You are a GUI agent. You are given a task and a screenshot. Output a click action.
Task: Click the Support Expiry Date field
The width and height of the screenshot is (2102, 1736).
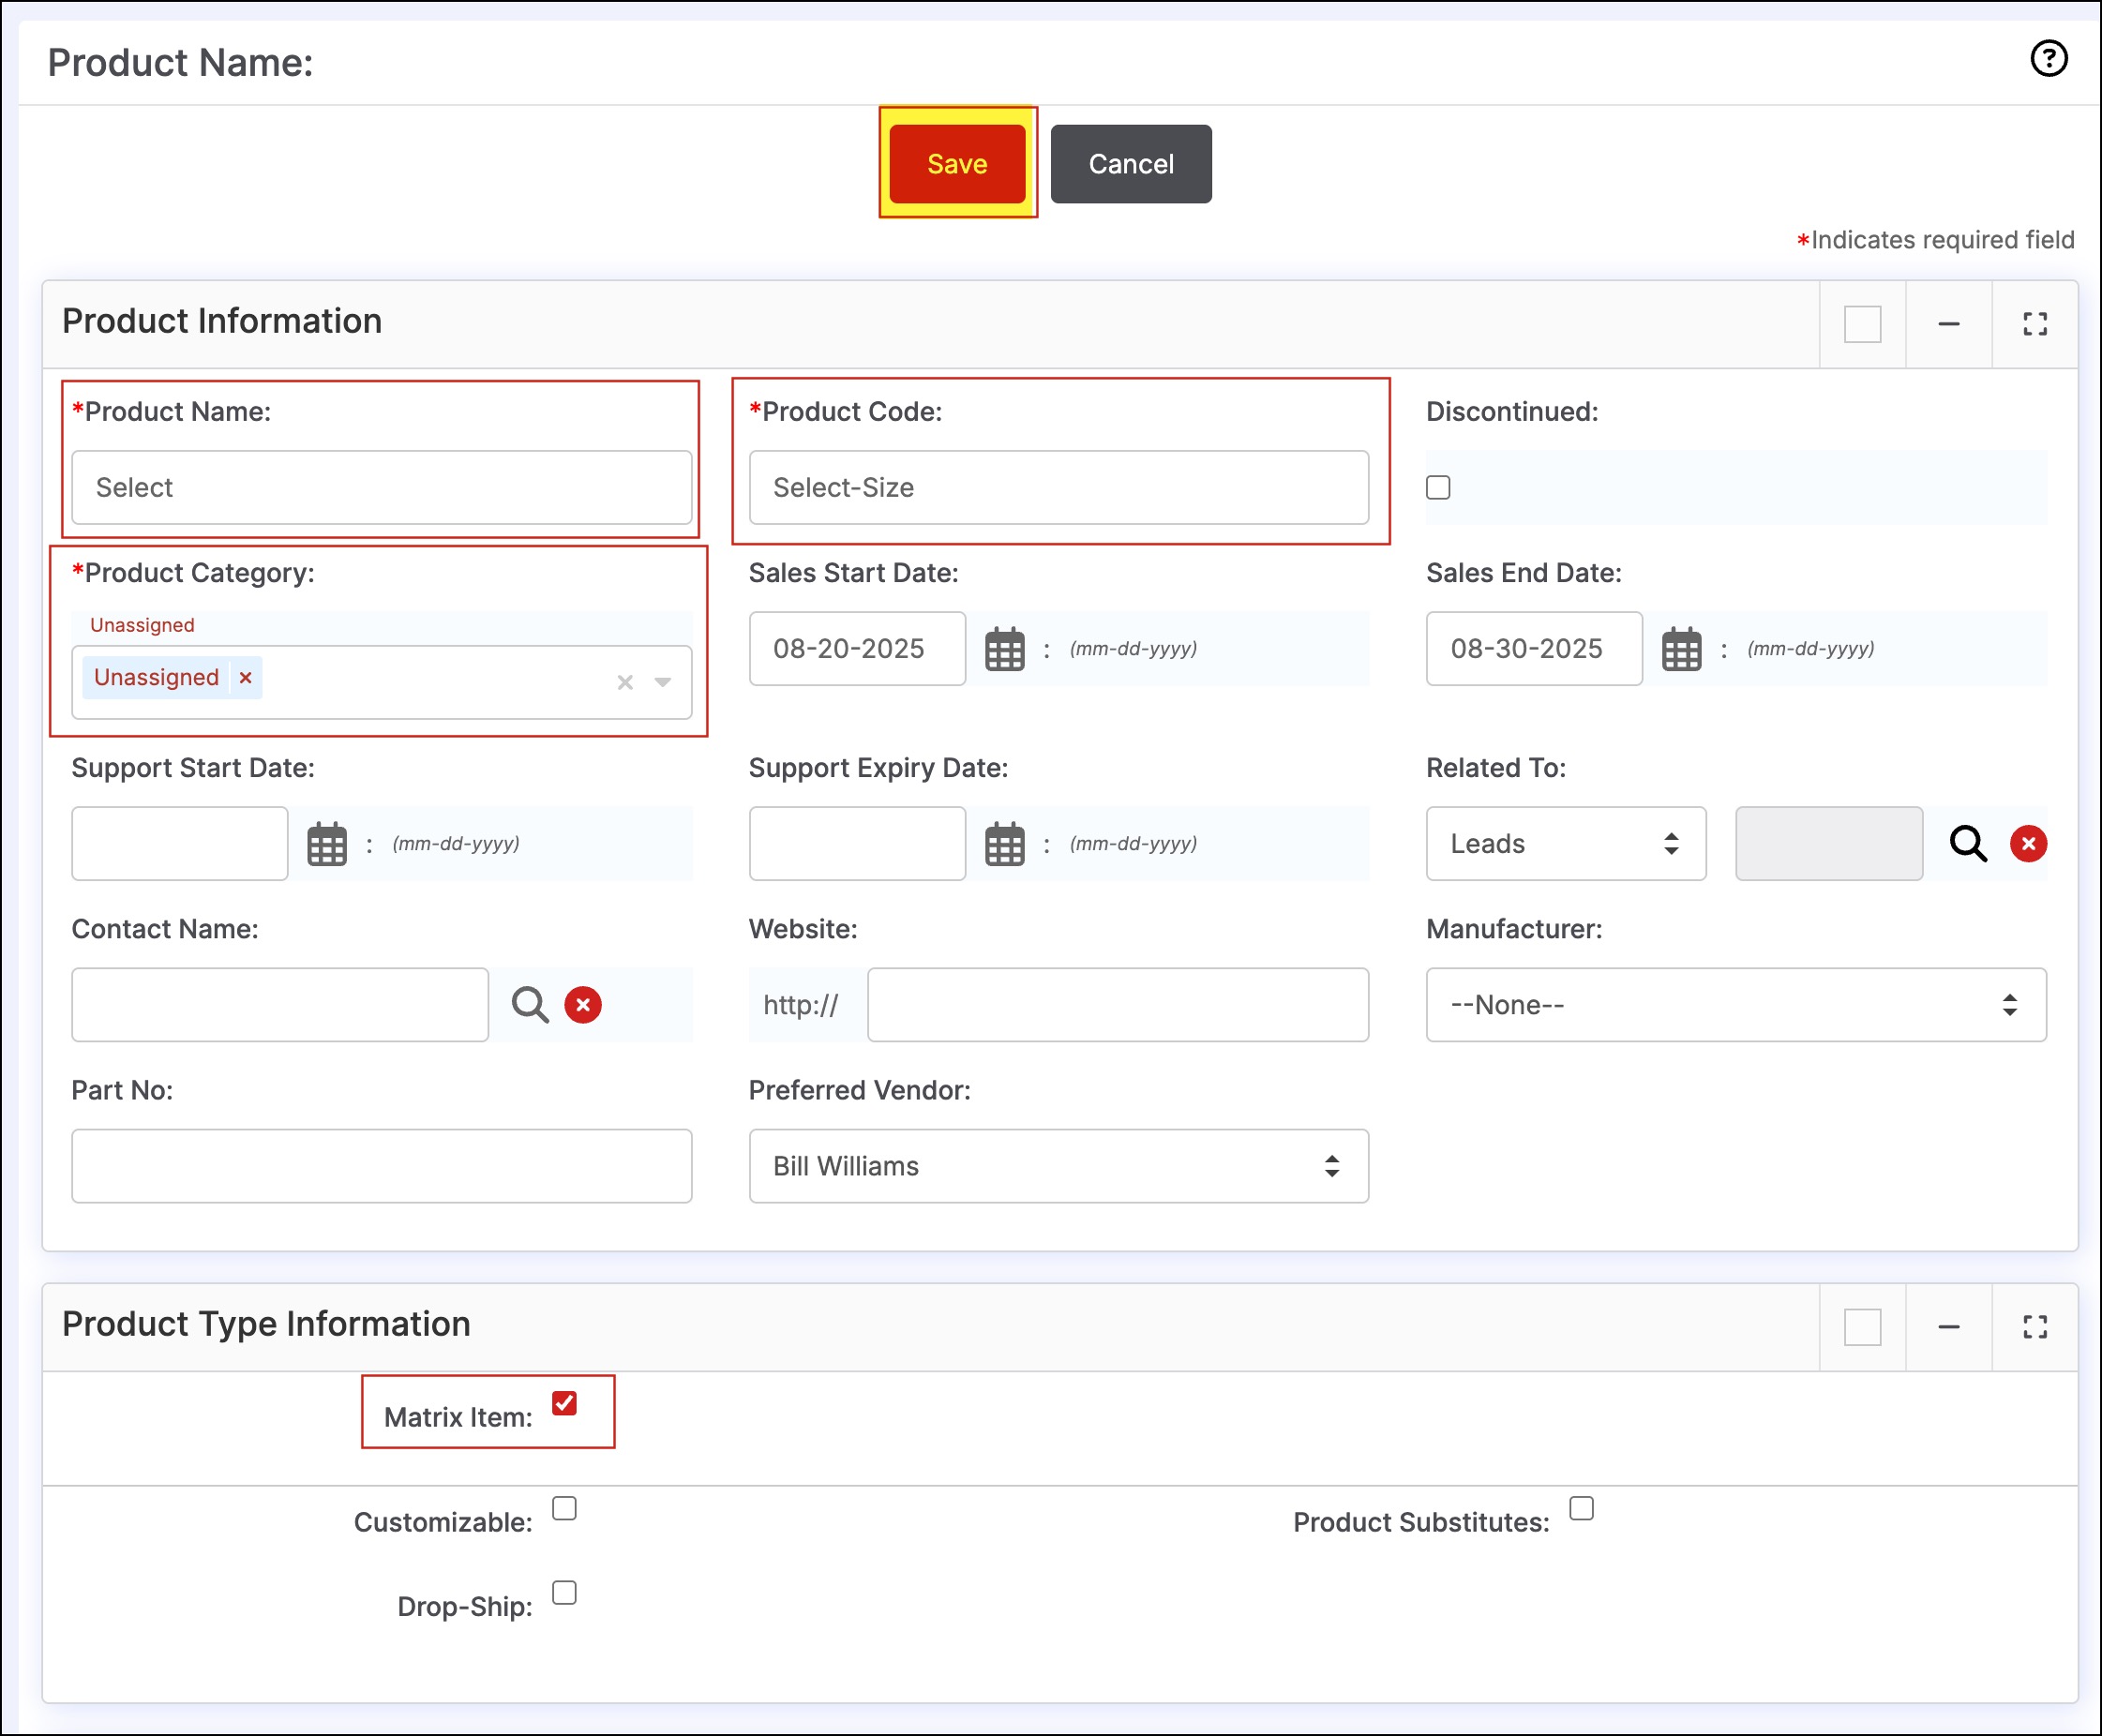pos(857,844)
